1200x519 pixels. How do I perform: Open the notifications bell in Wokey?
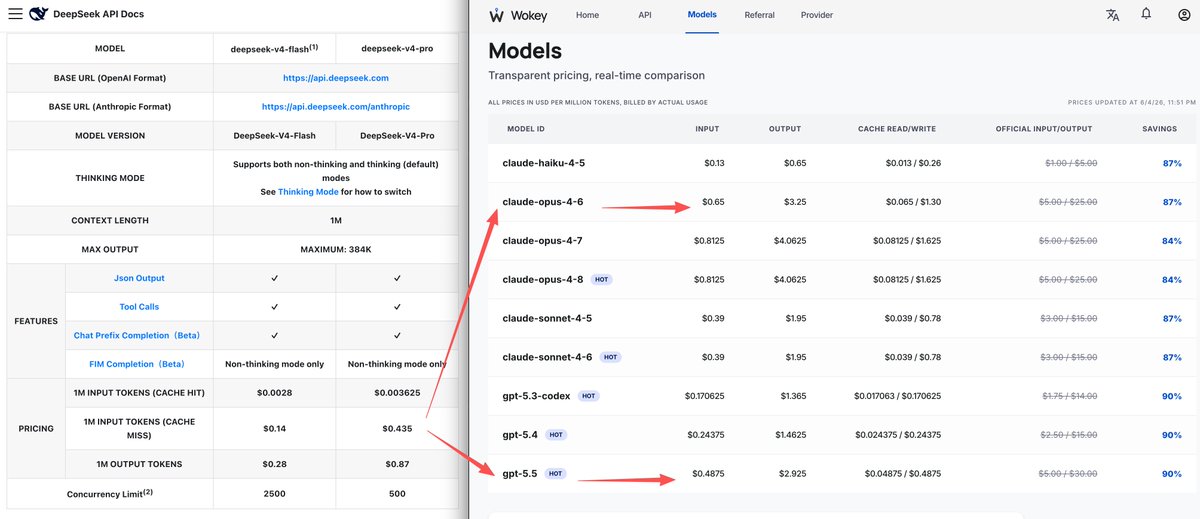1146,15
